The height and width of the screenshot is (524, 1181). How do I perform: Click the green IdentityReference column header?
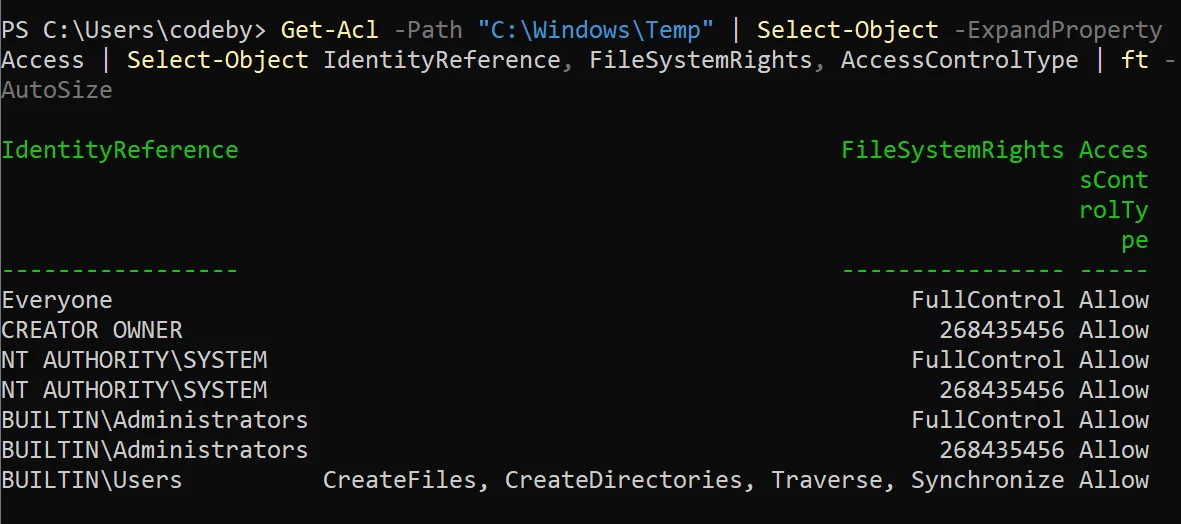[x=120, y=150]
